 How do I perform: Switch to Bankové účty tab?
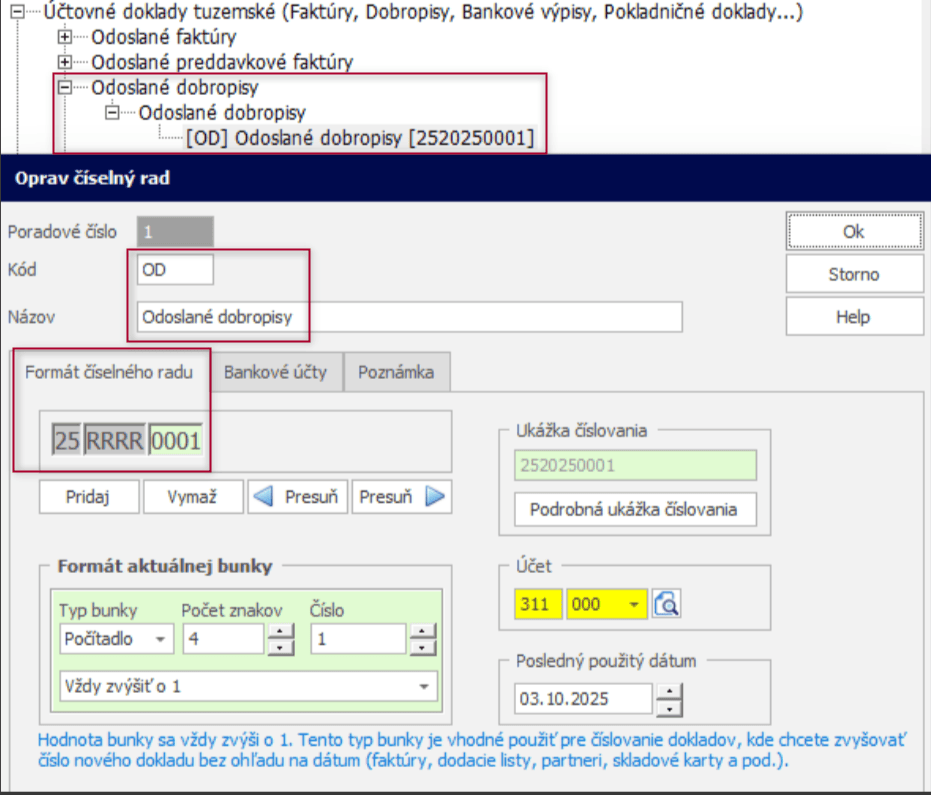[x=275, y=372]
